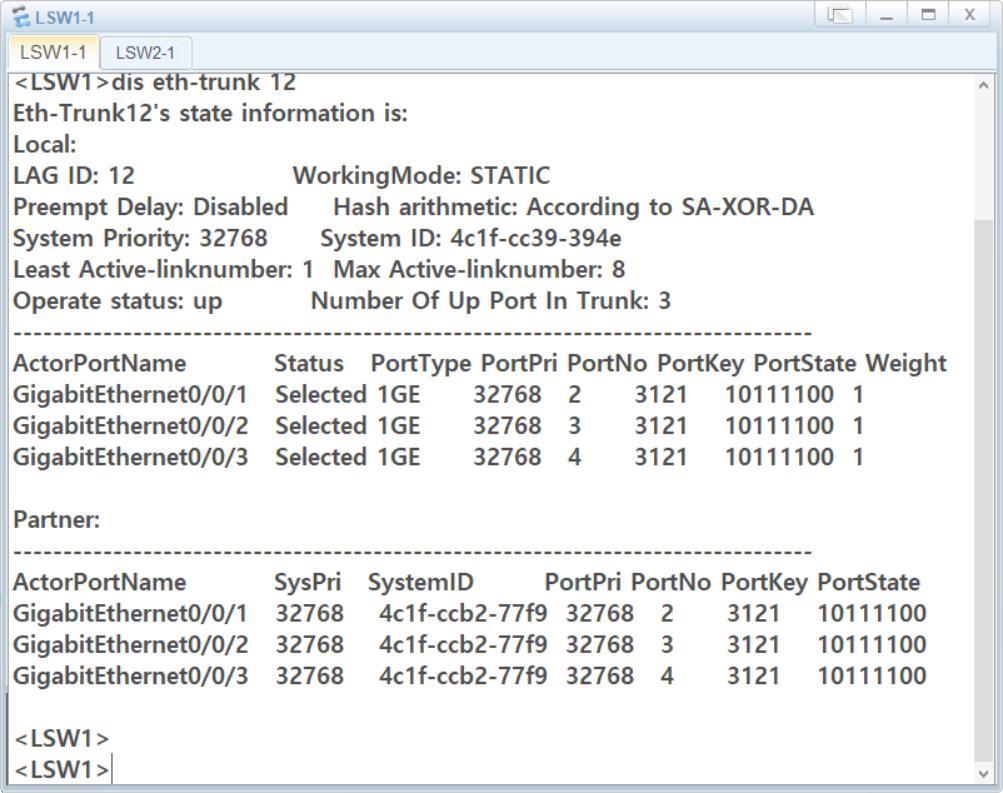
Task: Click the empty scrollbar track above the thumb
Action: 984,150
